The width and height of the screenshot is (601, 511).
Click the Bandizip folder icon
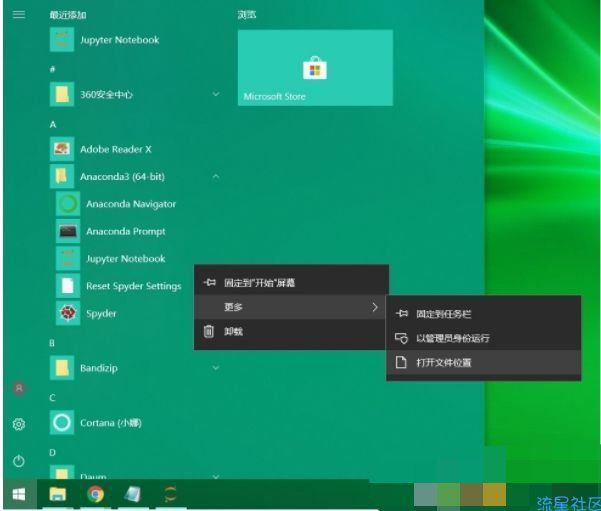pos(62,368)
